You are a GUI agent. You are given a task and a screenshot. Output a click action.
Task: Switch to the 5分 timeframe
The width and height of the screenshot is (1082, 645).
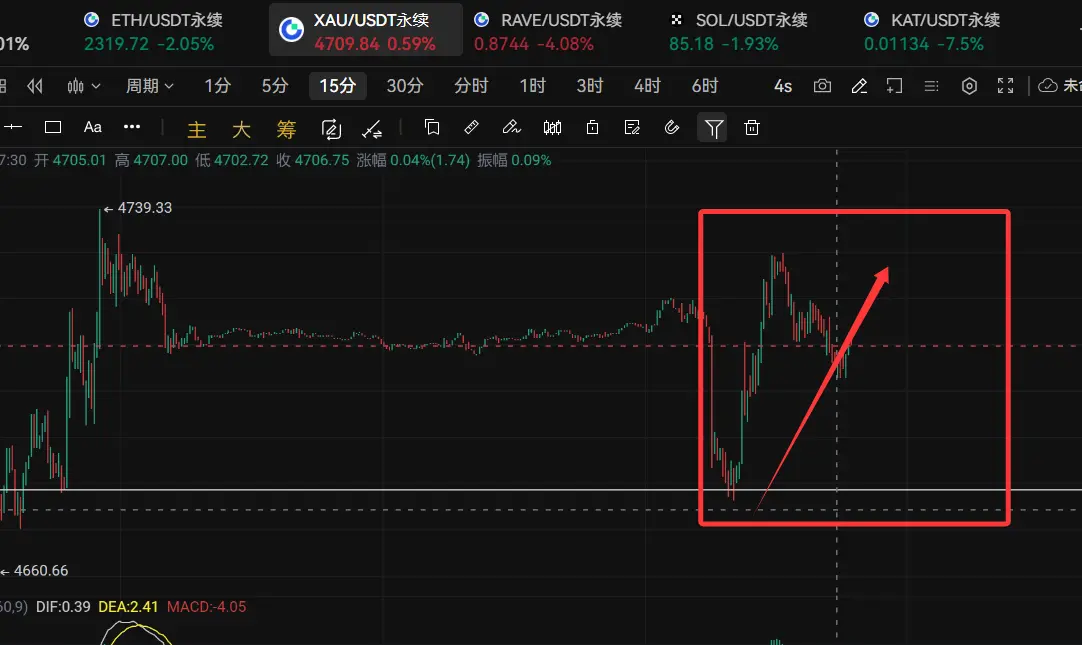click(x=275, y=86)
